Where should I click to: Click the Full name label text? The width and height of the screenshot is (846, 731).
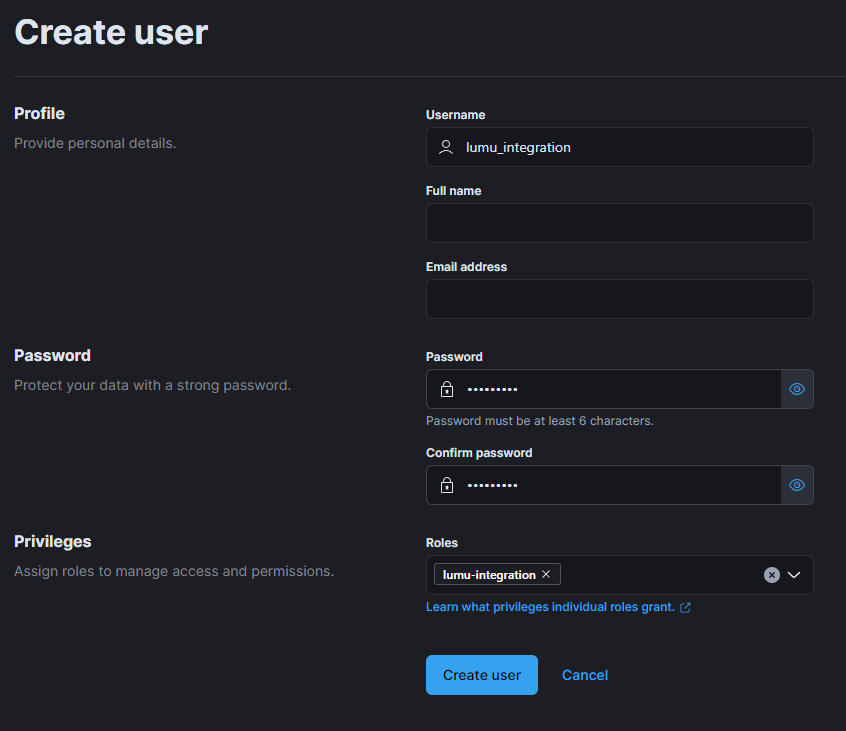[453, 191]
